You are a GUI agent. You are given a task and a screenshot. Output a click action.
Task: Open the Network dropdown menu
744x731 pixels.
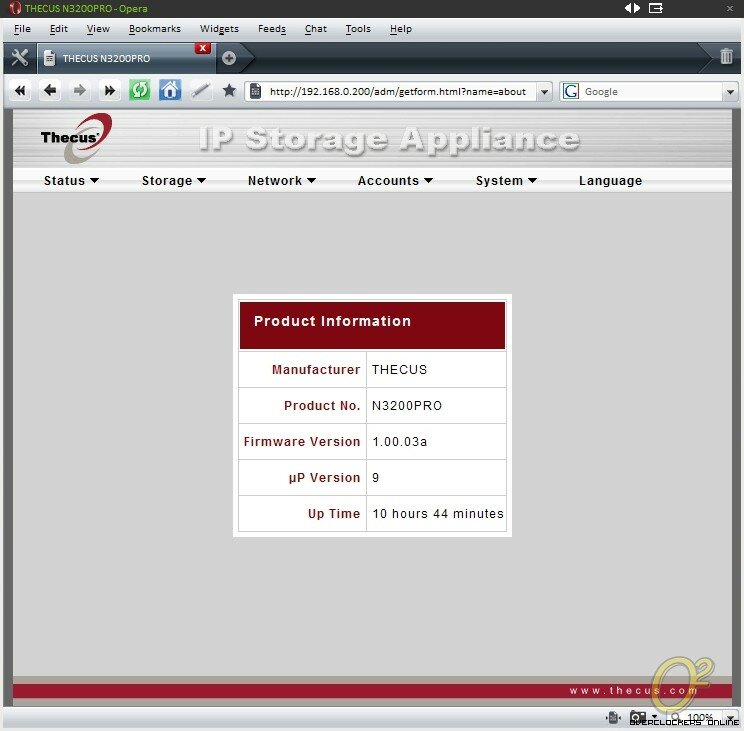[282, 181]
